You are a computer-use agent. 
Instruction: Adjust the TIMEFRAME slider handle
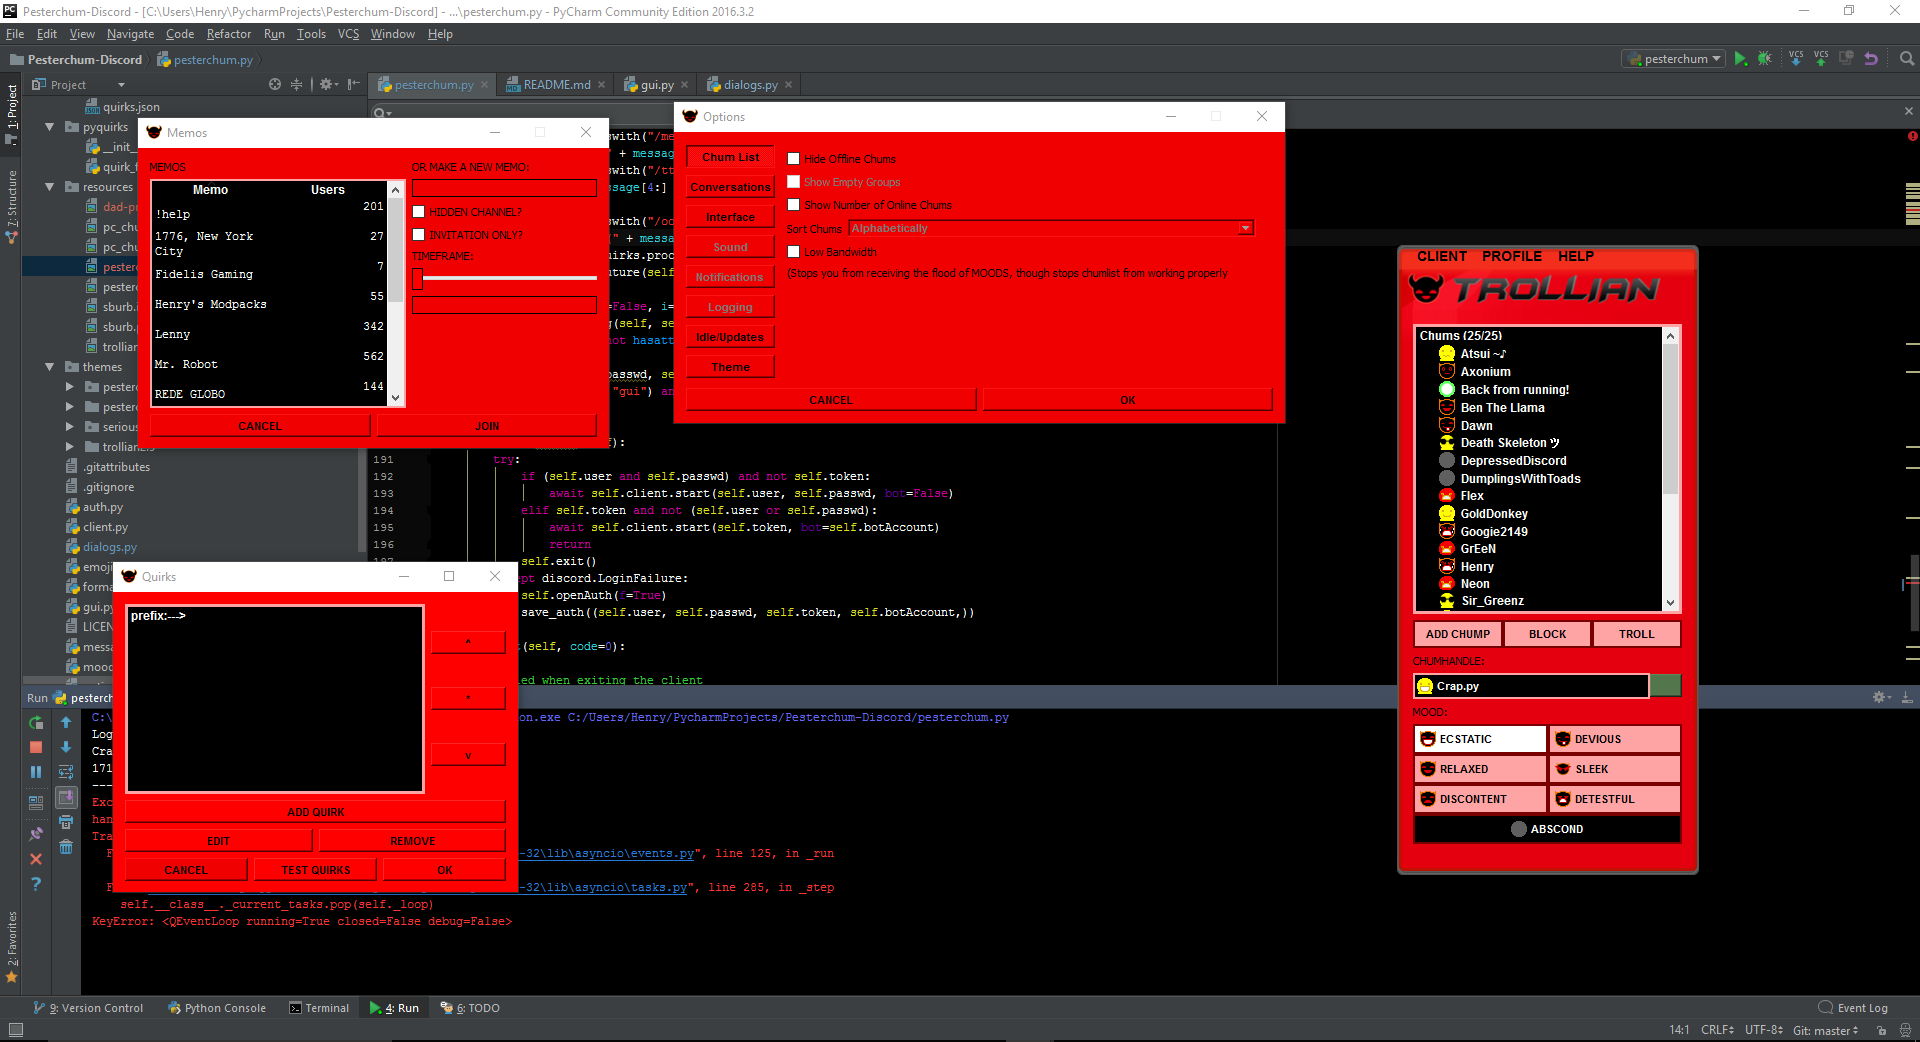418,278
